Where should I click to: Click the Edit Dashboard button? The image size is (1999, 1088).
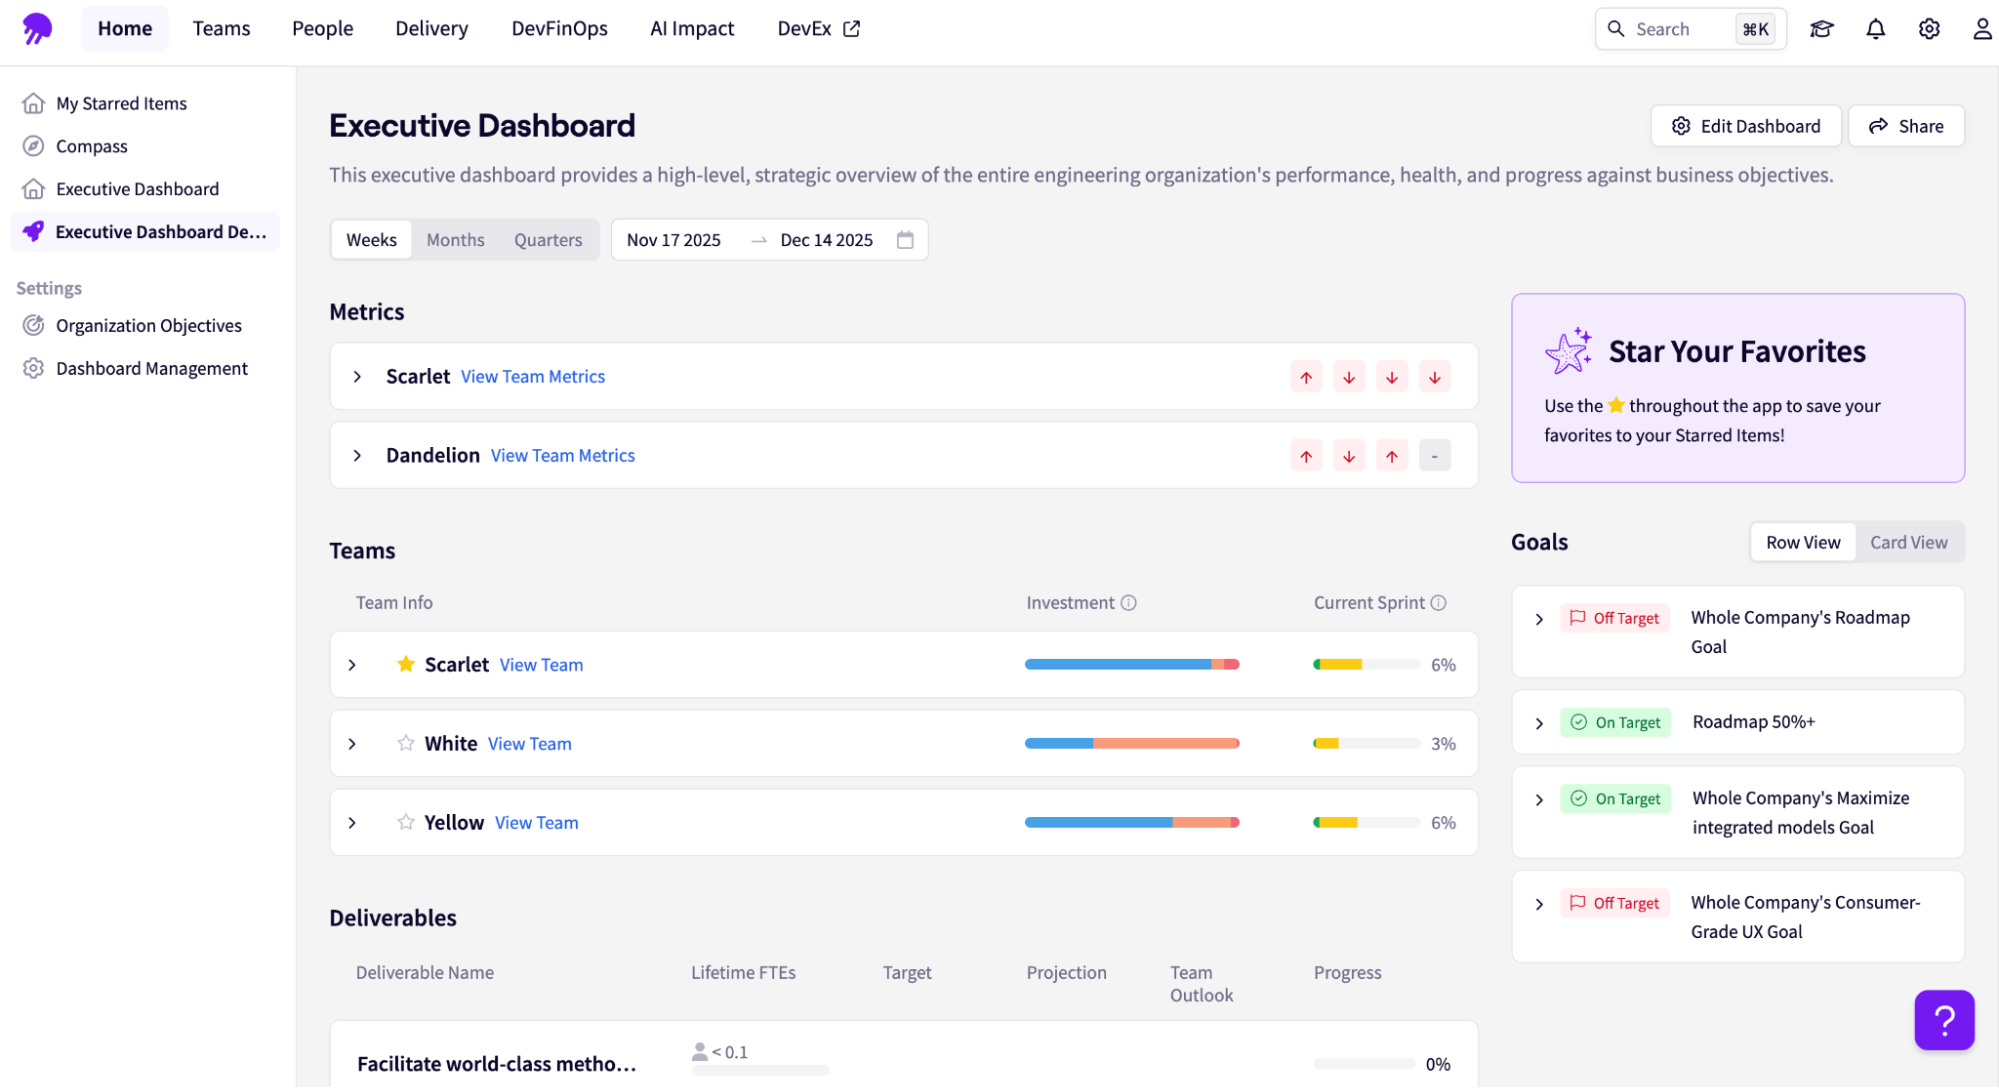click(x=1745, y=125)
